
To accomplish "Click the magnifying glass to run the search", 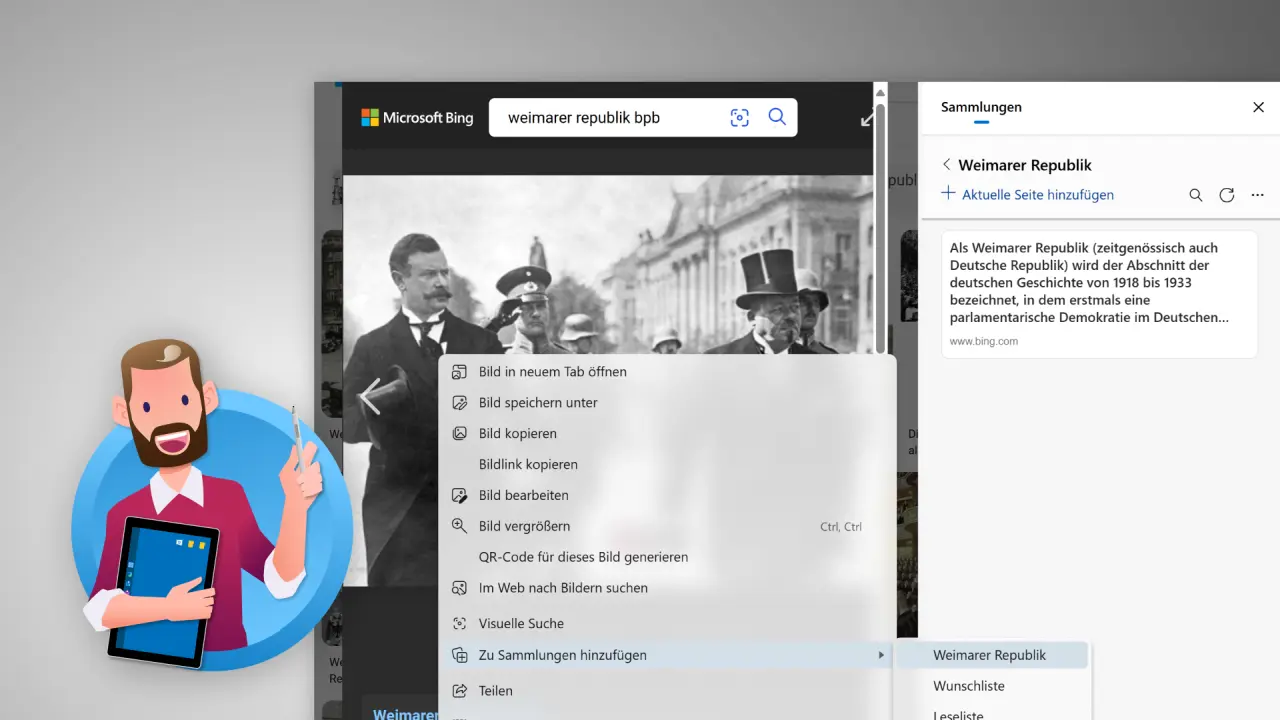I will 777,117.
